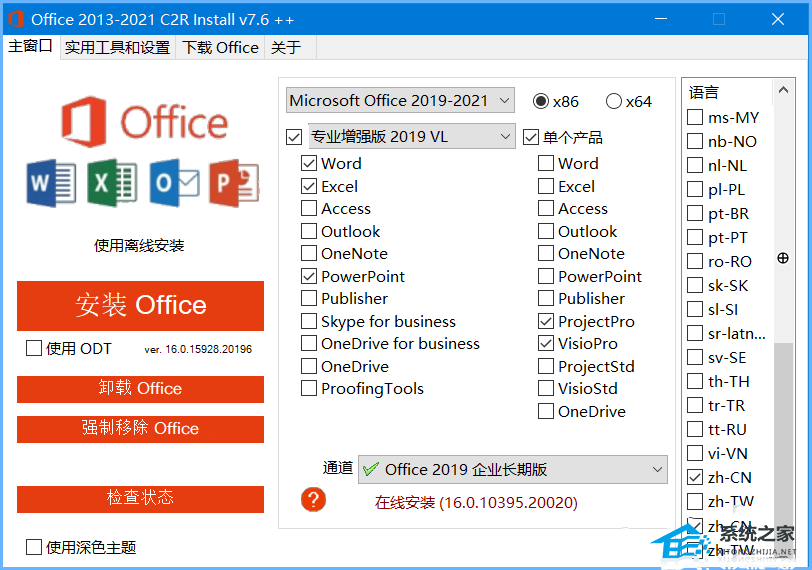Enable ProjectStd single product

tap(546, 366)
